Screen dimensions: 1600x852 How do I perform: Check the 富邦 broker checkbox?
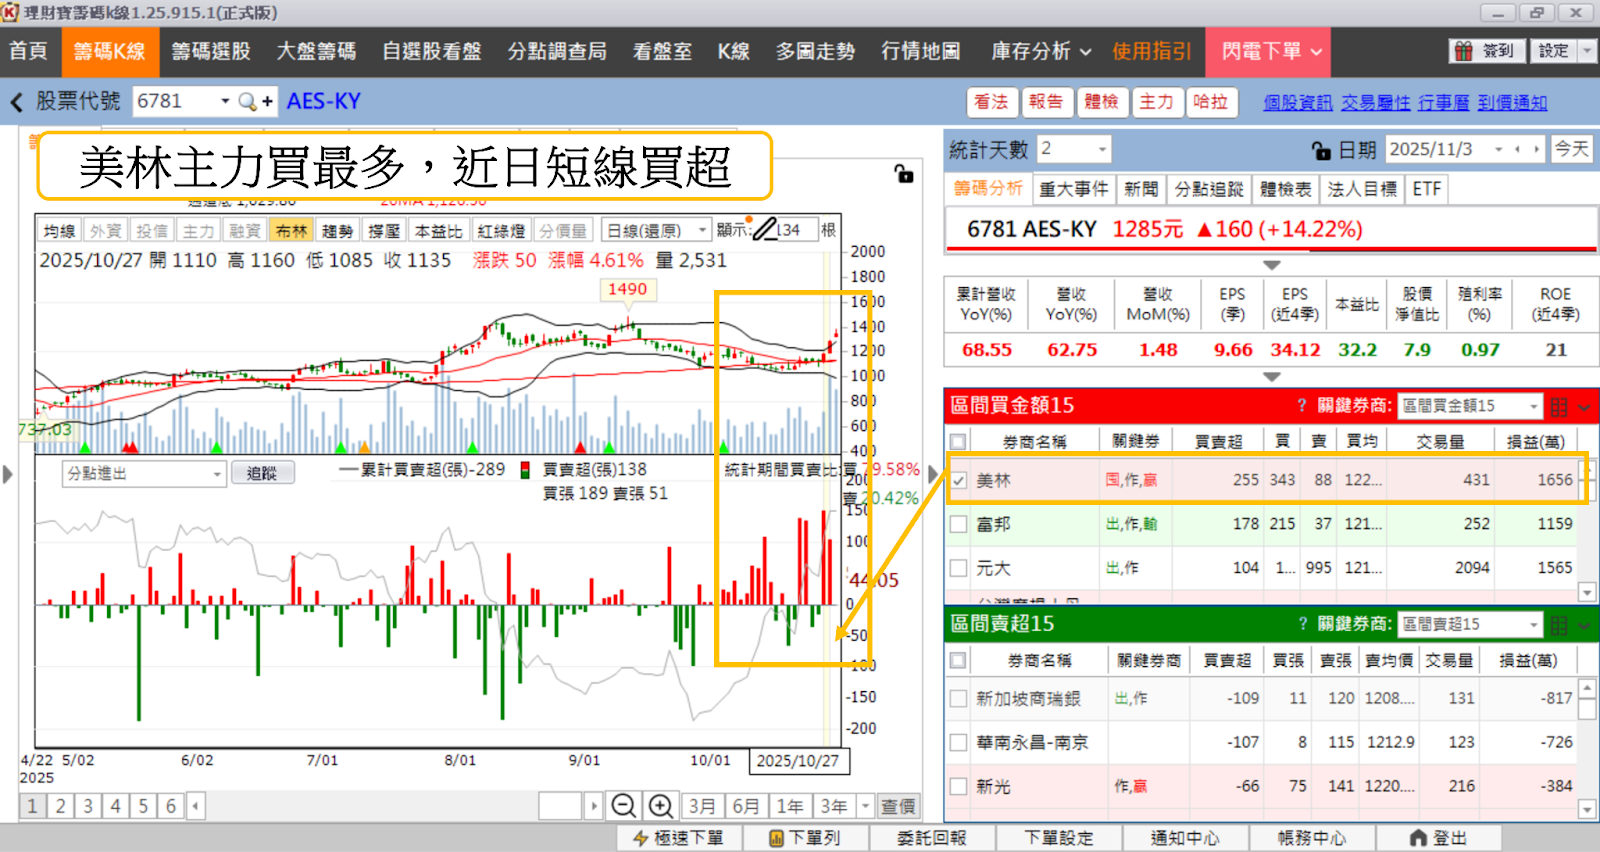959,524
